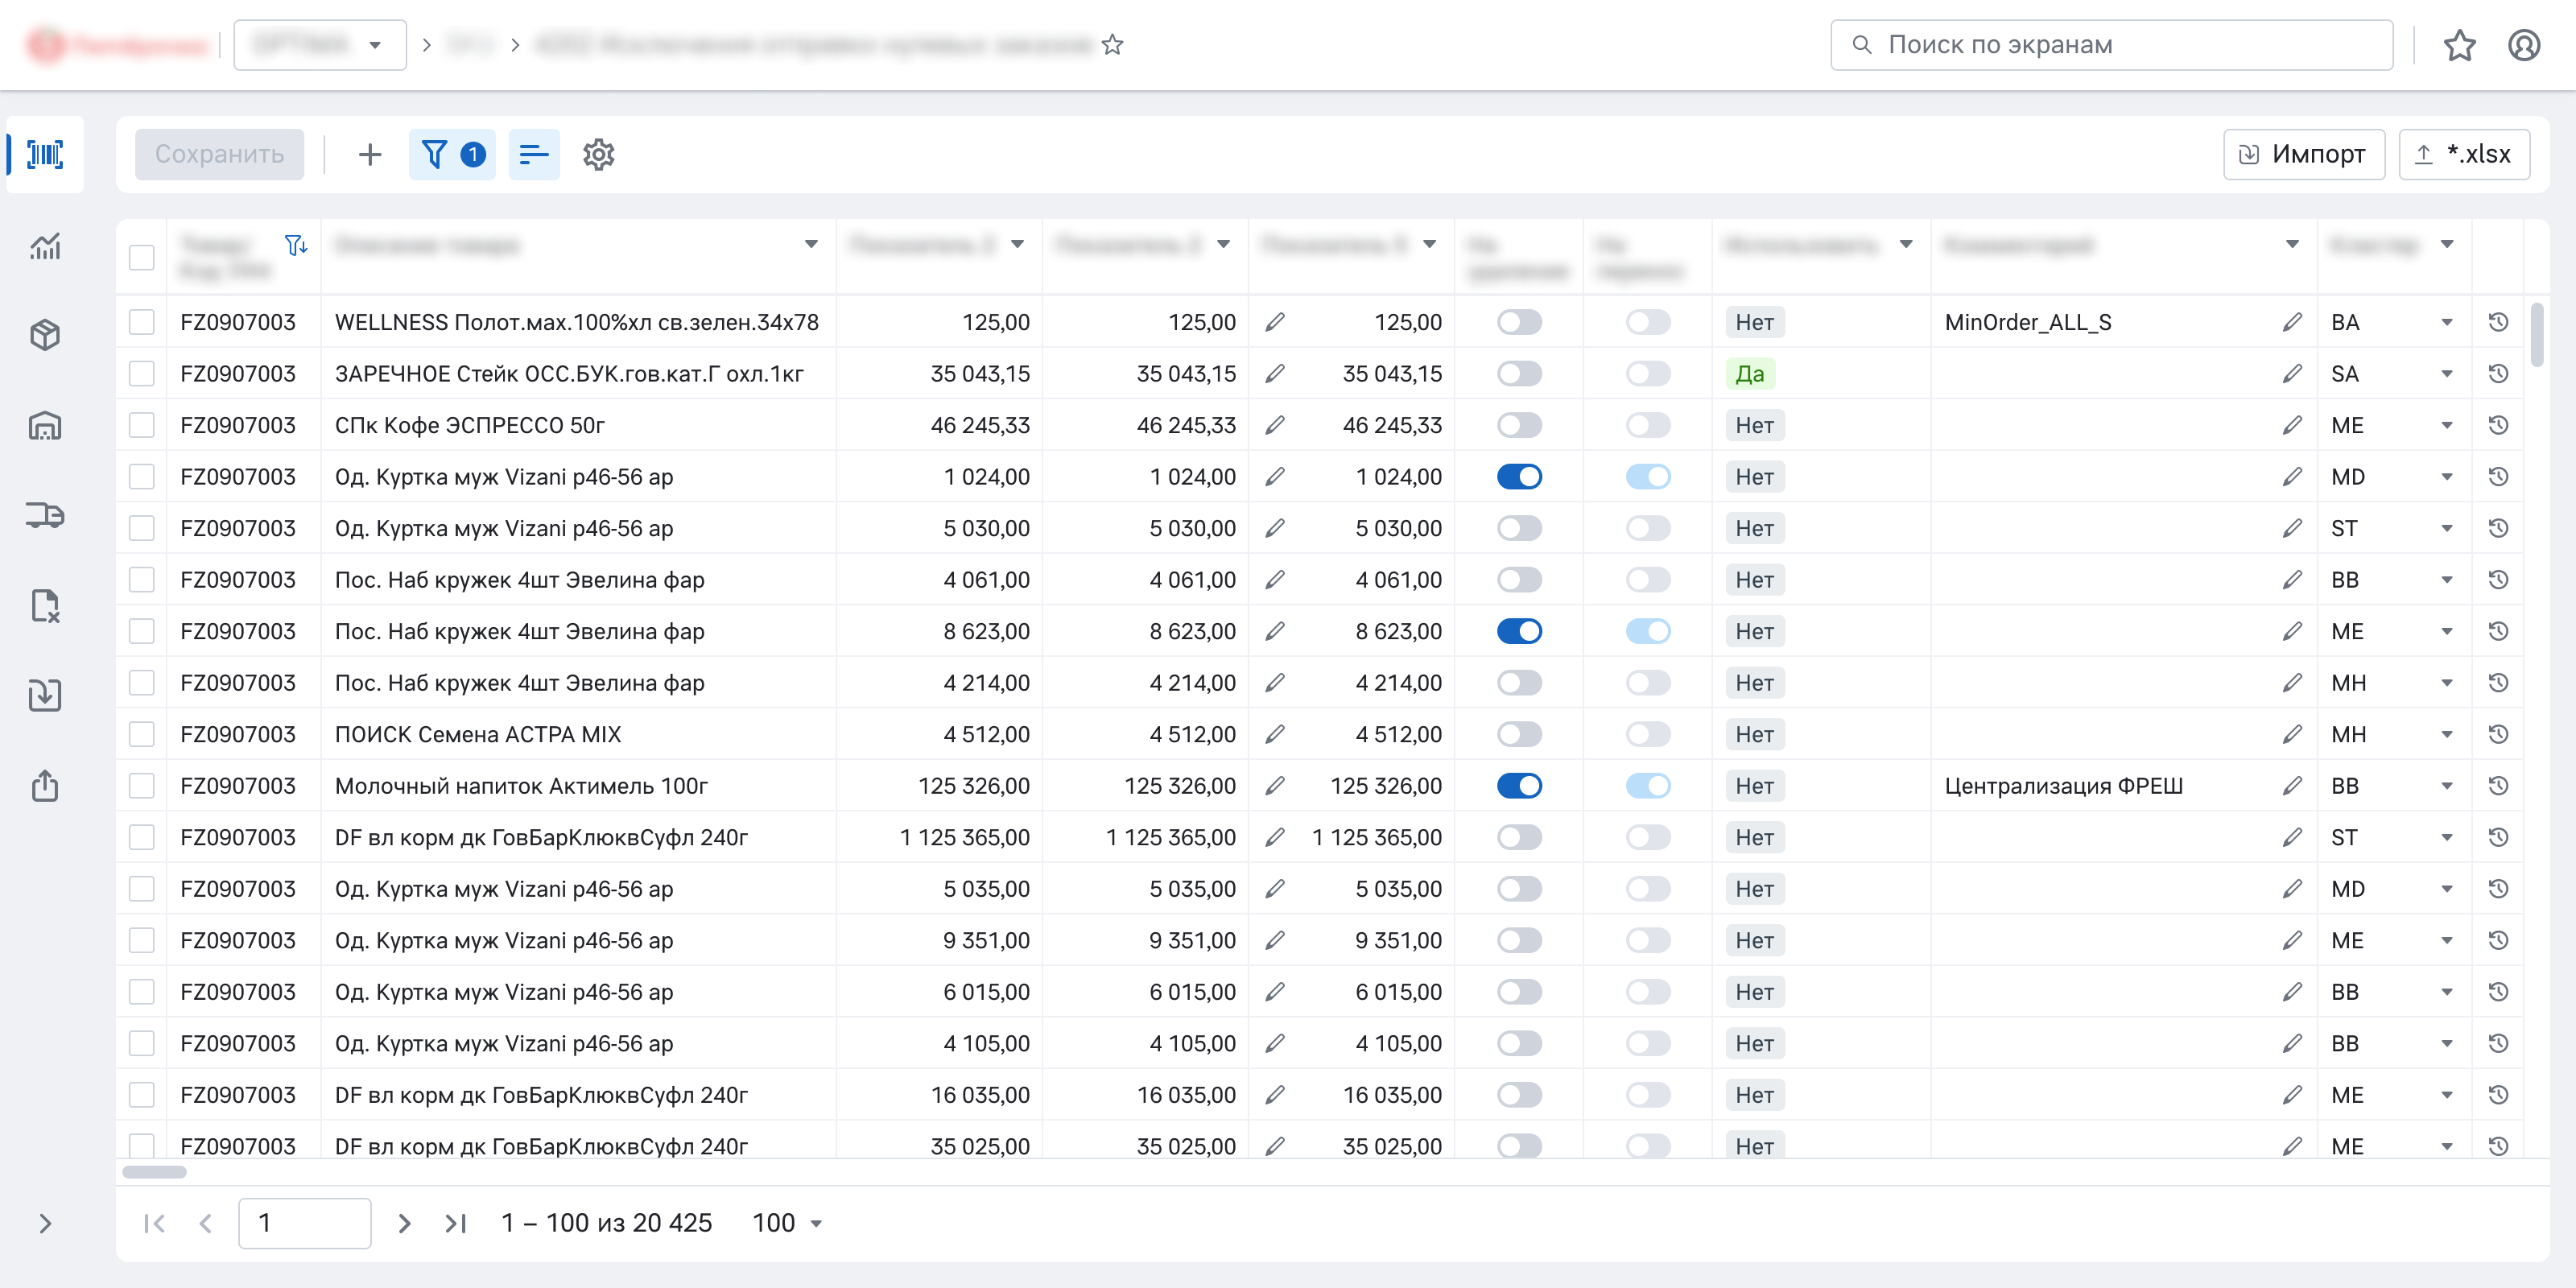Click the plus icon to add row

[369, 154]
